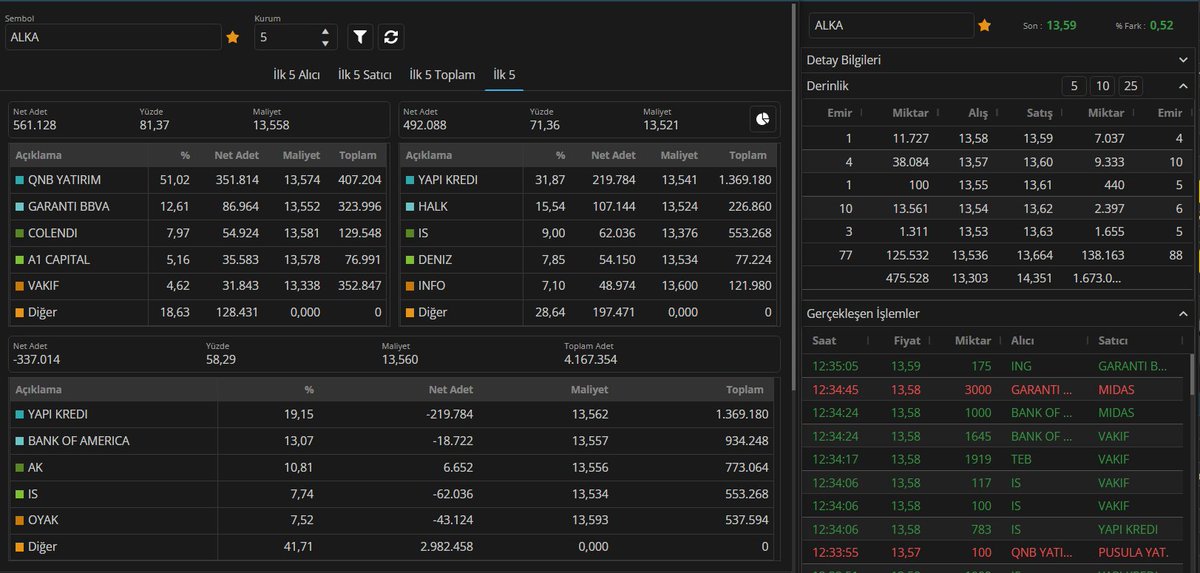
Task: Click the COLENDI green color square
Action: coord(20,233)
